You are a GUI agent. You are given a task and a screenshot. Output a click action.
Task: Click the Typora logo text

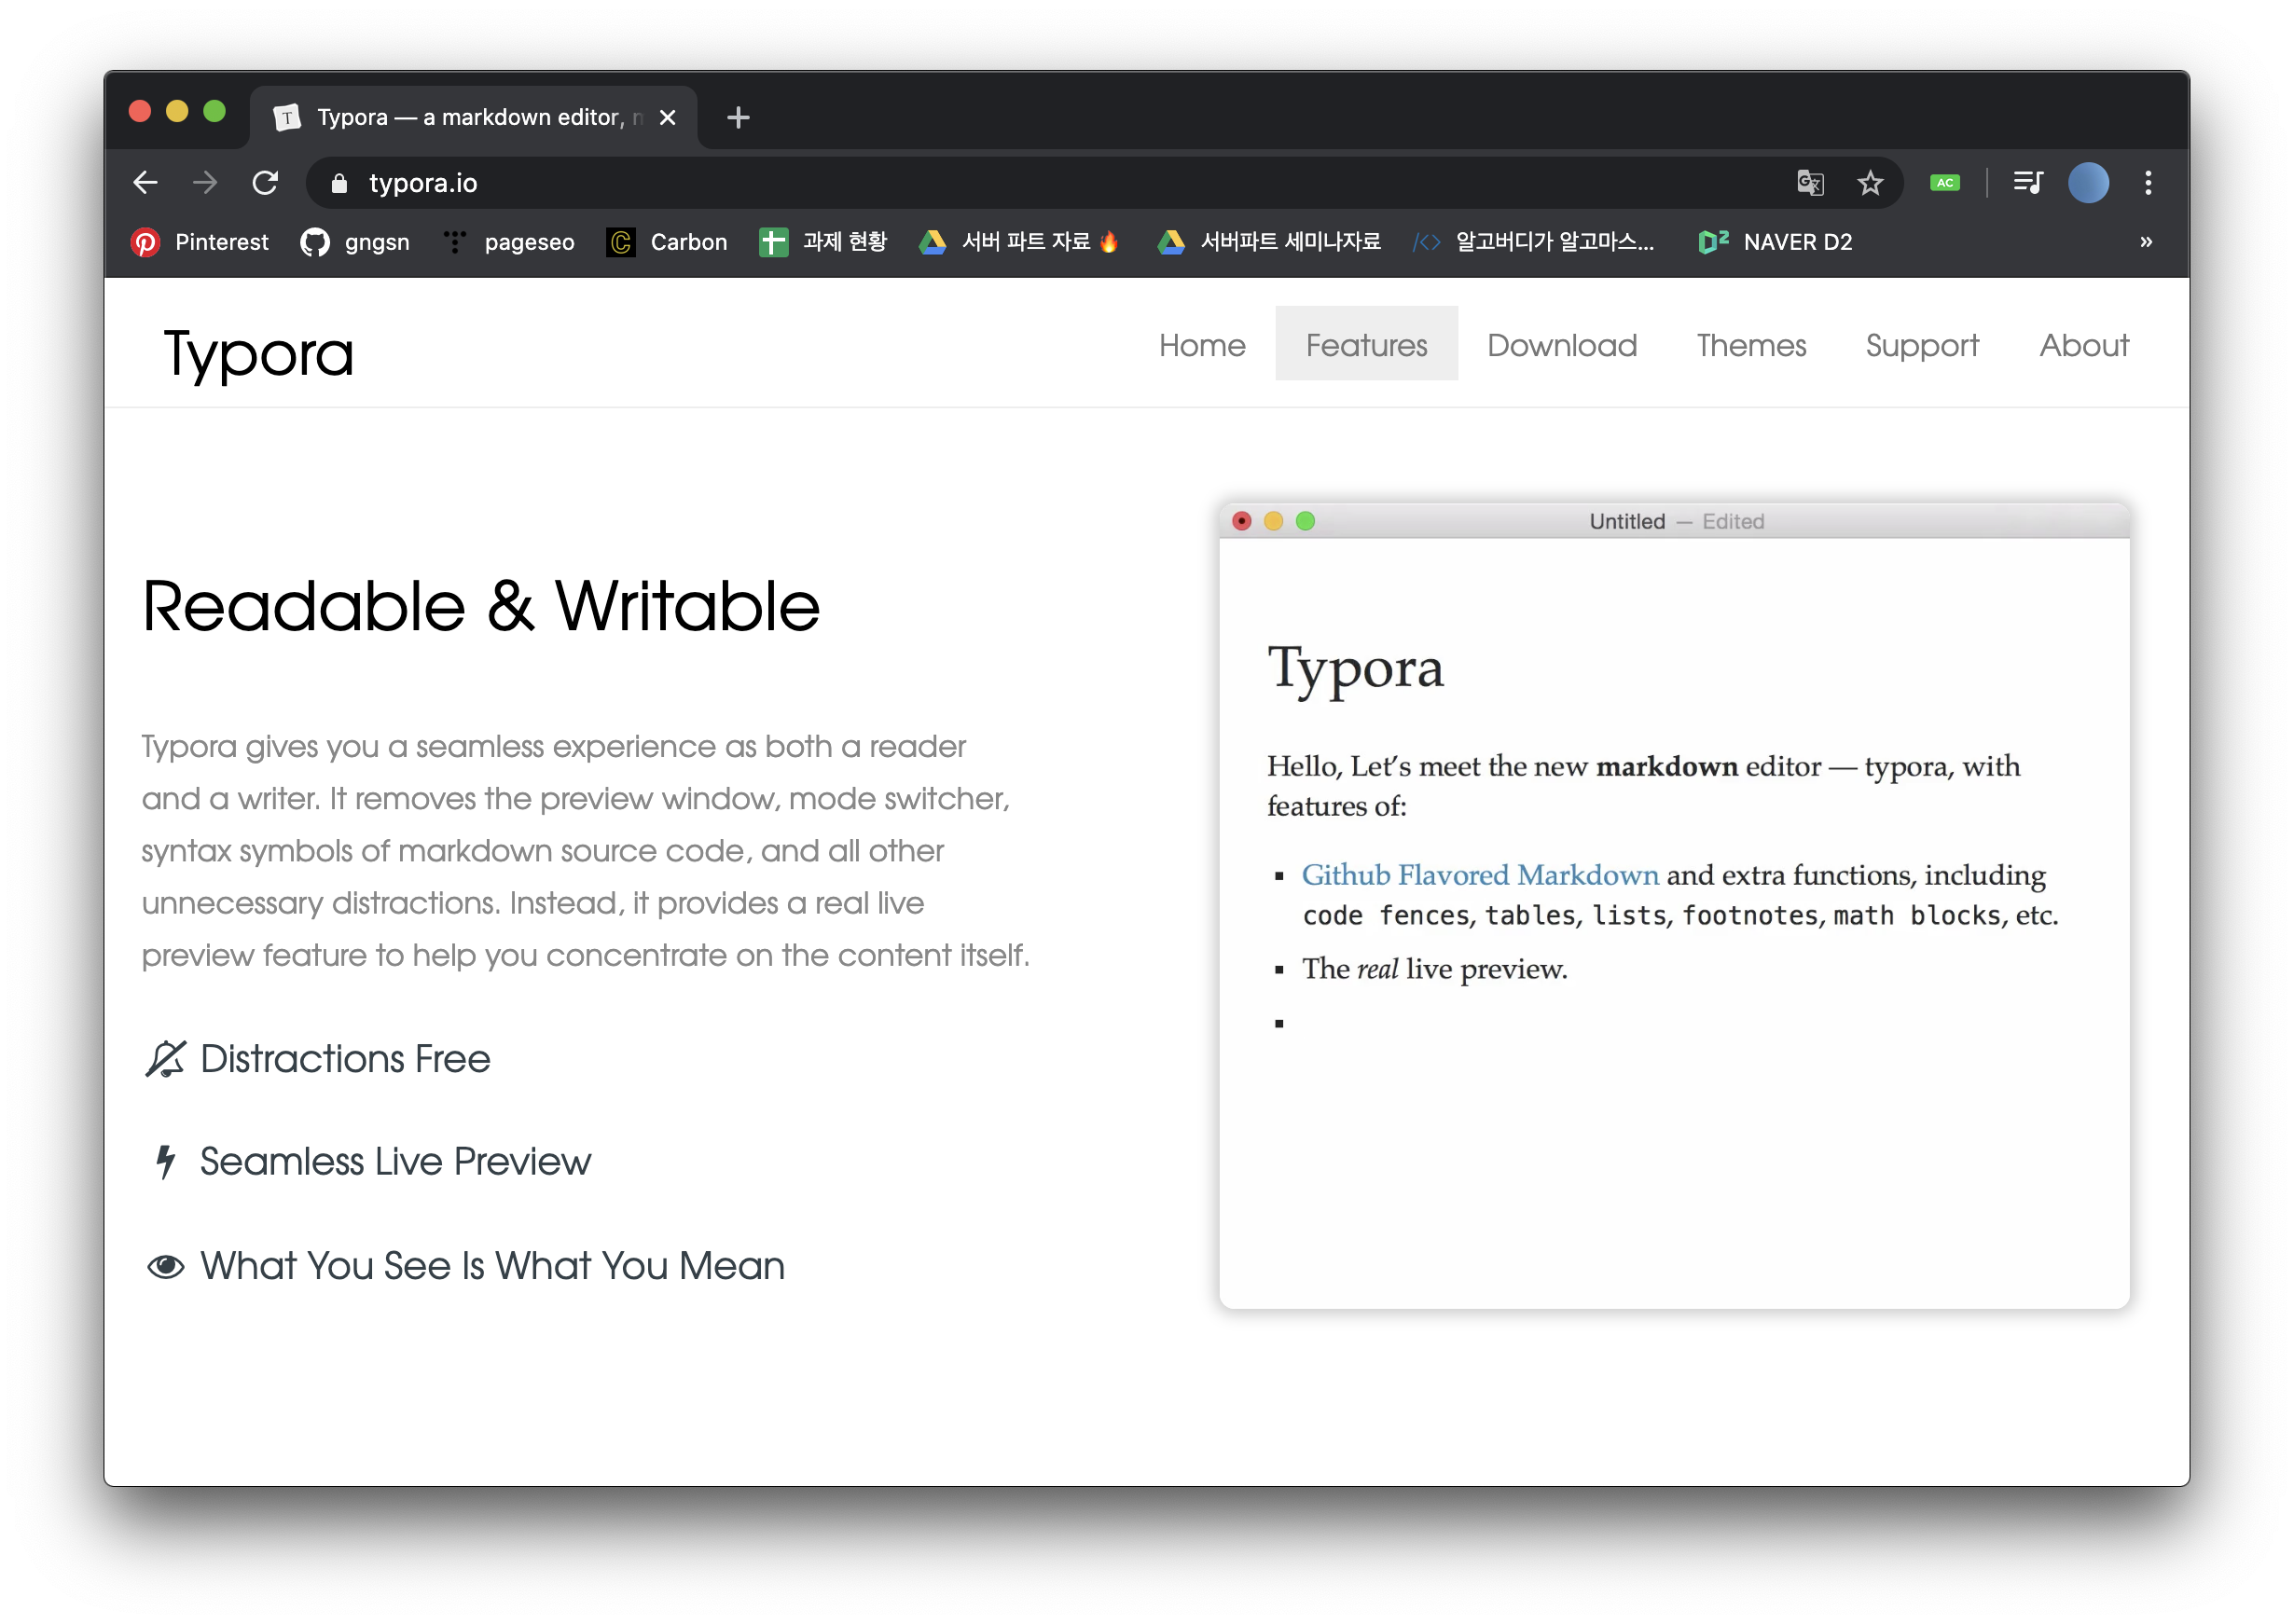[258, 353]
